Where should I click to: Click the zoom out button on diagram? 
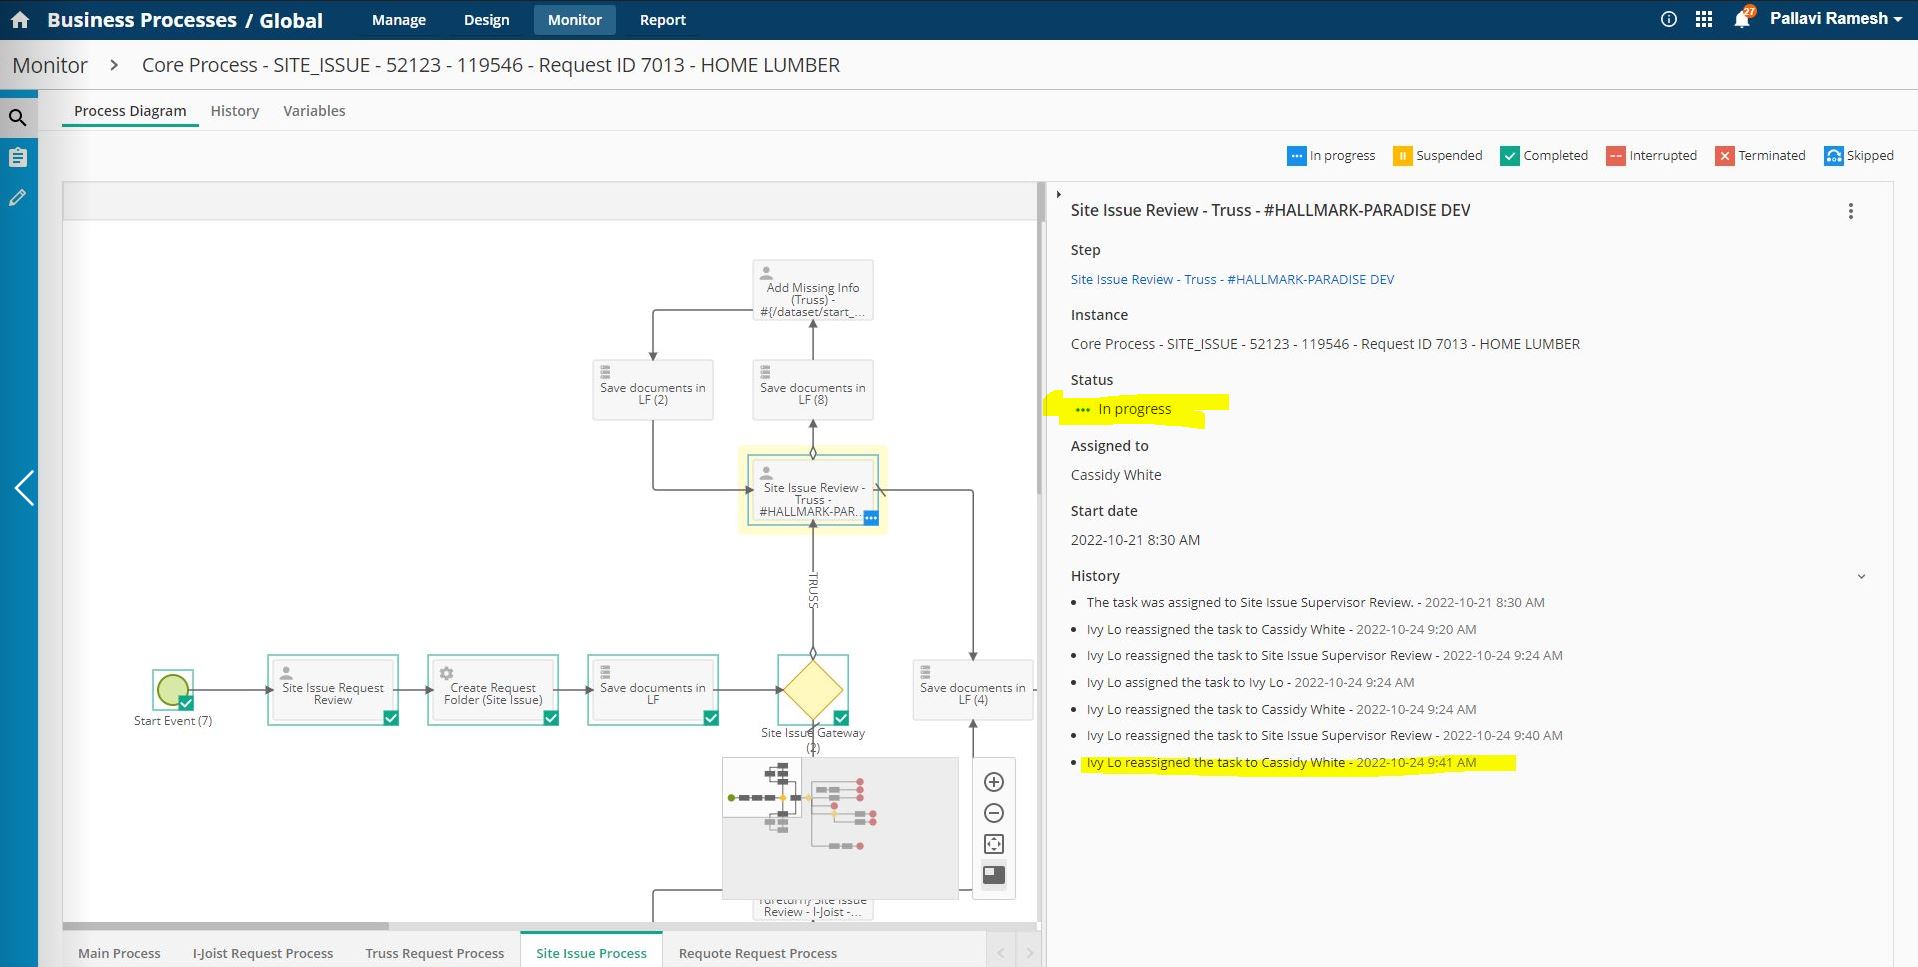coord(994,813)
